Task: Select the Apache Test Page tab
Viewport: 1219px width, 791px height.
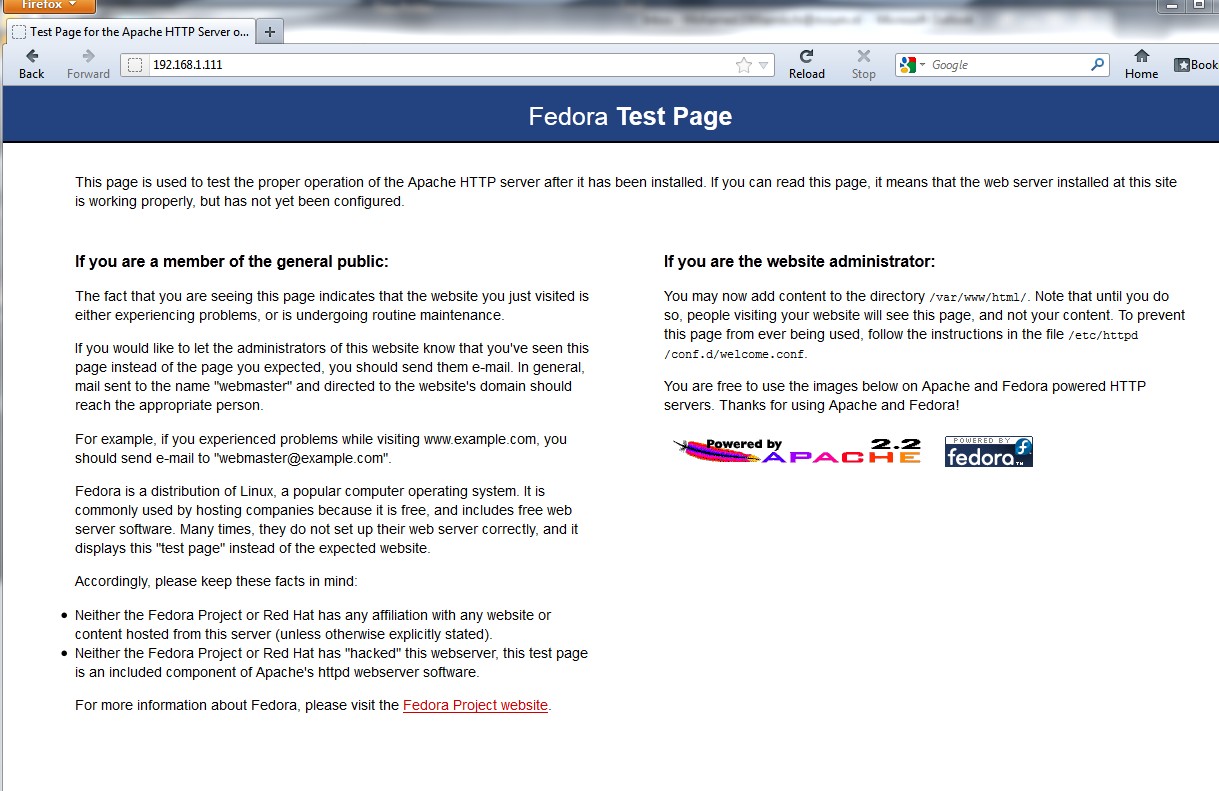Action: [130, 32]
